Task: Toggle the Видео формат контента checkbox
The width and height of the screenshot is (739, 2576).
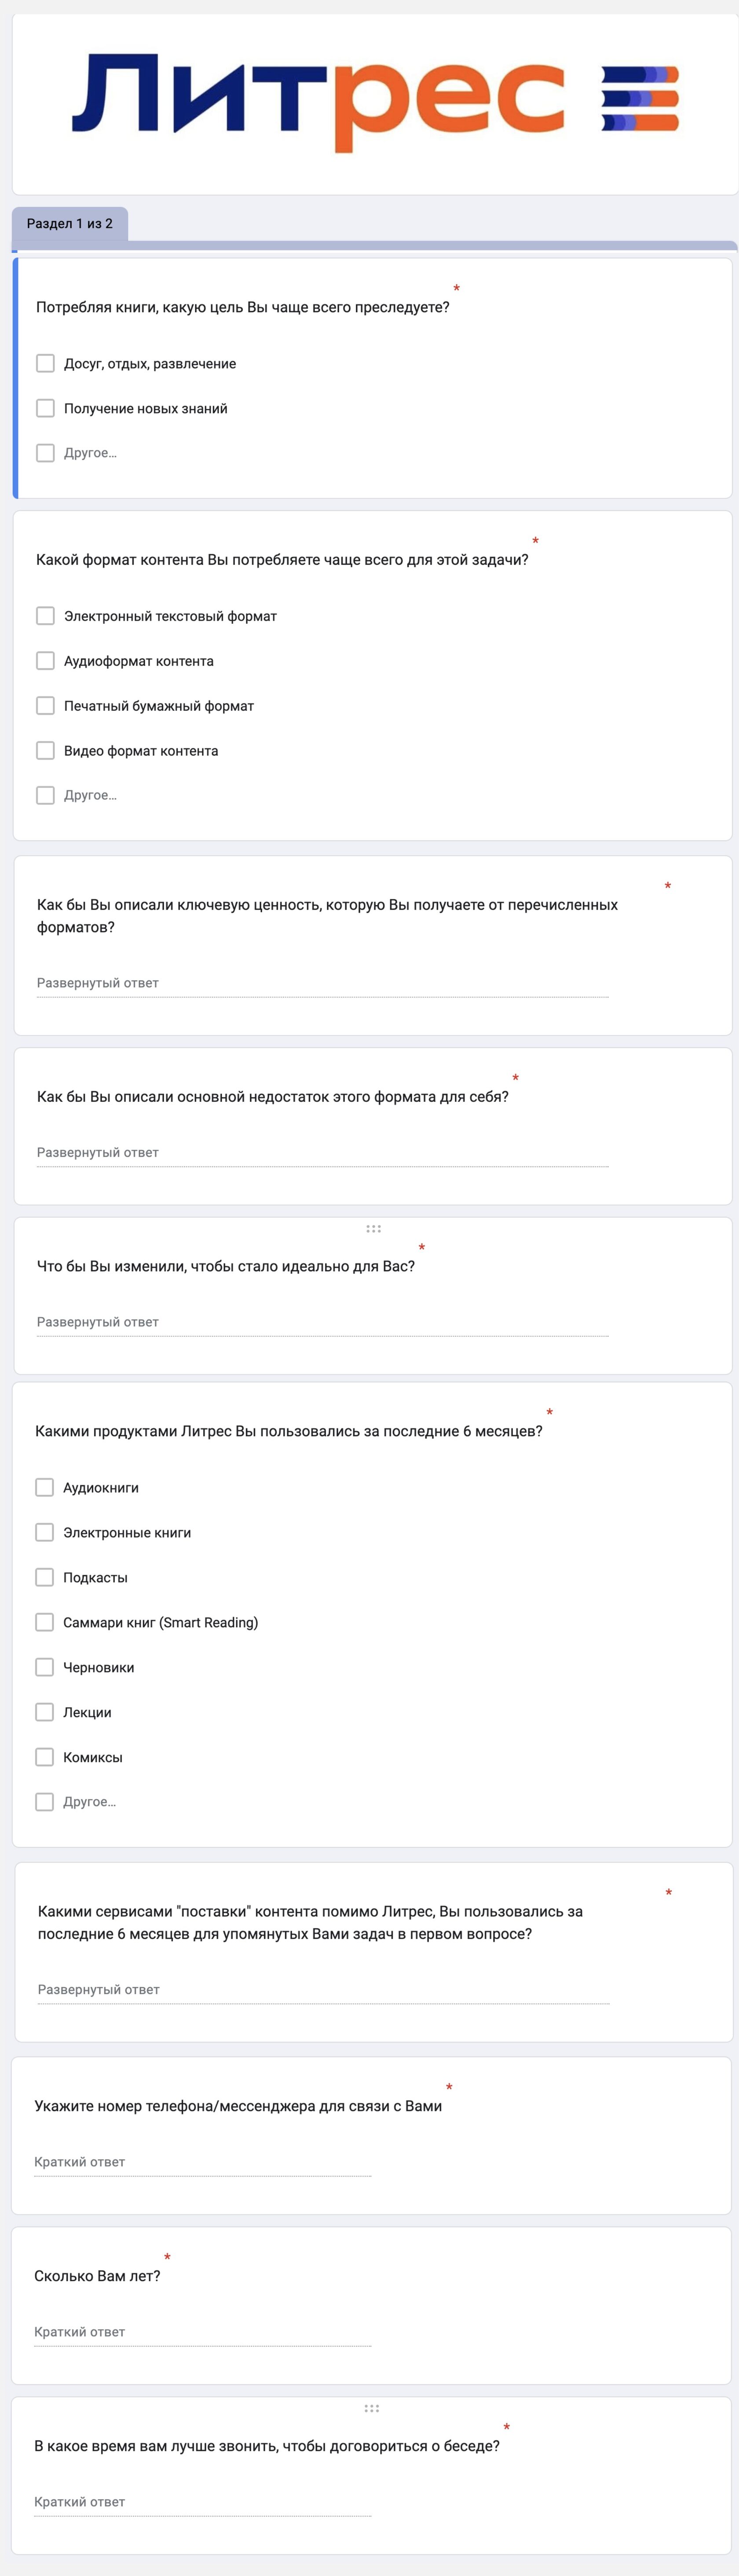Action: 45,751
